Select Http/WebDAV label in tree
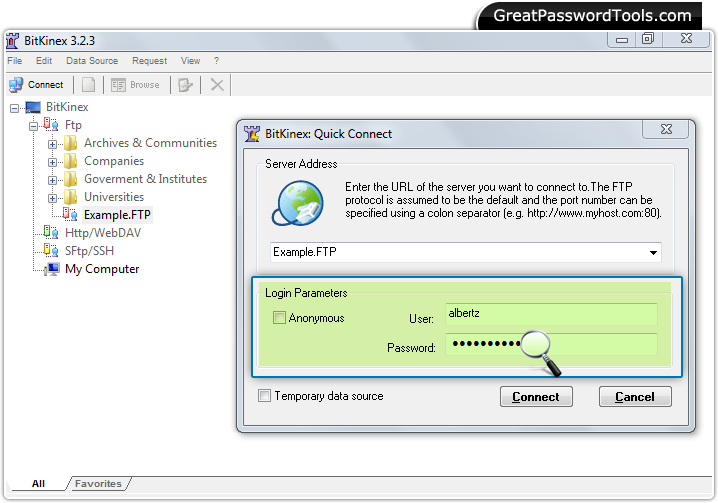 (x=103, y=233)
